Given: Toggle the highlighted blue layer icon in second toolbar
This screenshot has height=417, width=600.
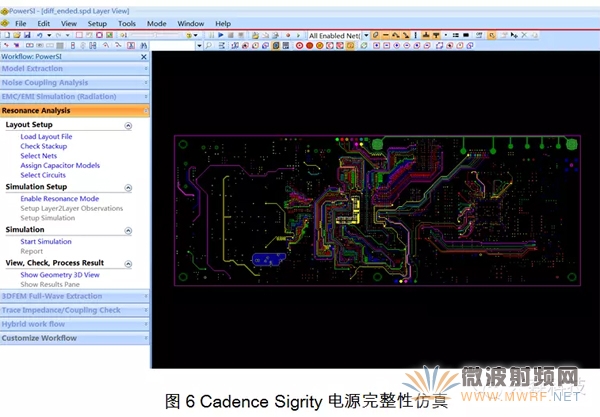Looking at the screenshot, I should point(276,46).
